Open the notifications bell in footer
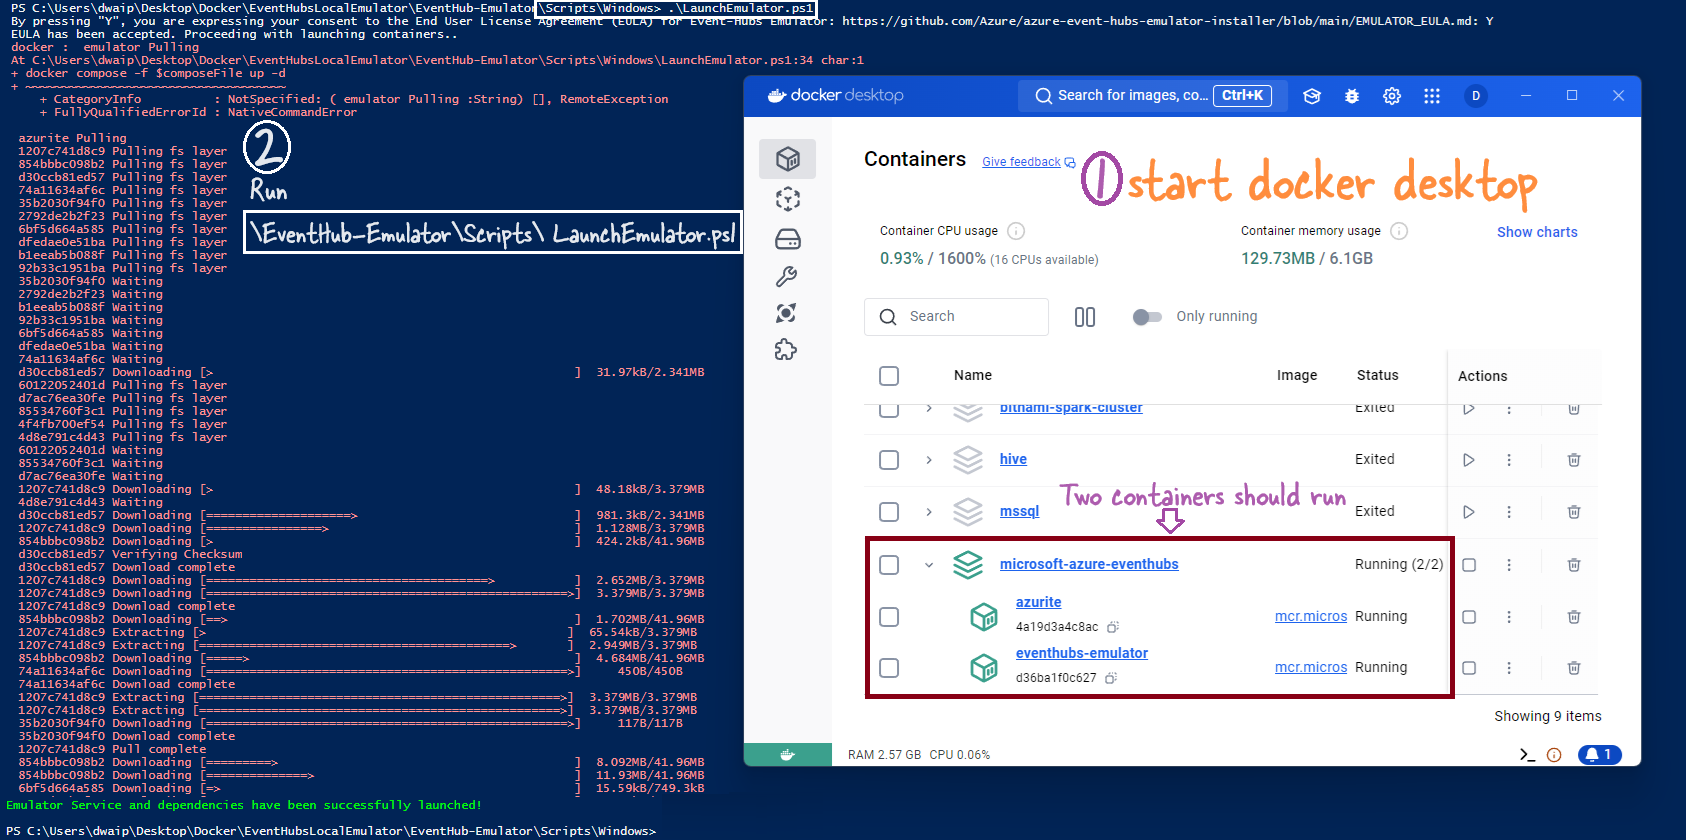The image size is (1700, 840). coord(1599,755)
